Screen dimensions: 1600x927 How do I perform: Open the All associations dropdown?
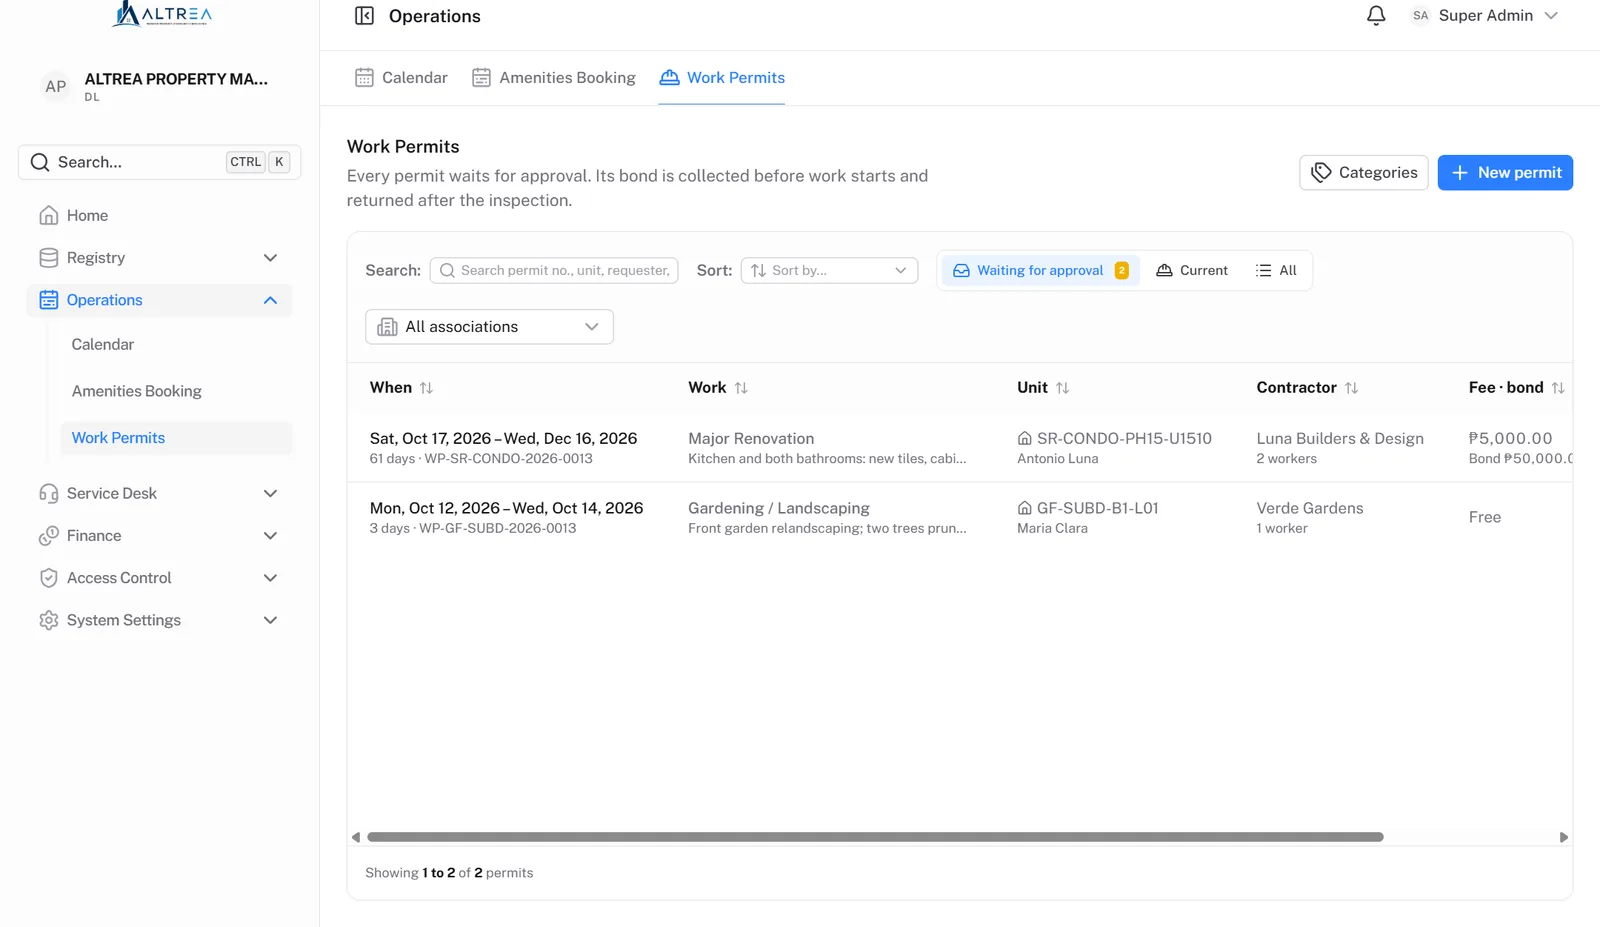[x=489, y=327]
